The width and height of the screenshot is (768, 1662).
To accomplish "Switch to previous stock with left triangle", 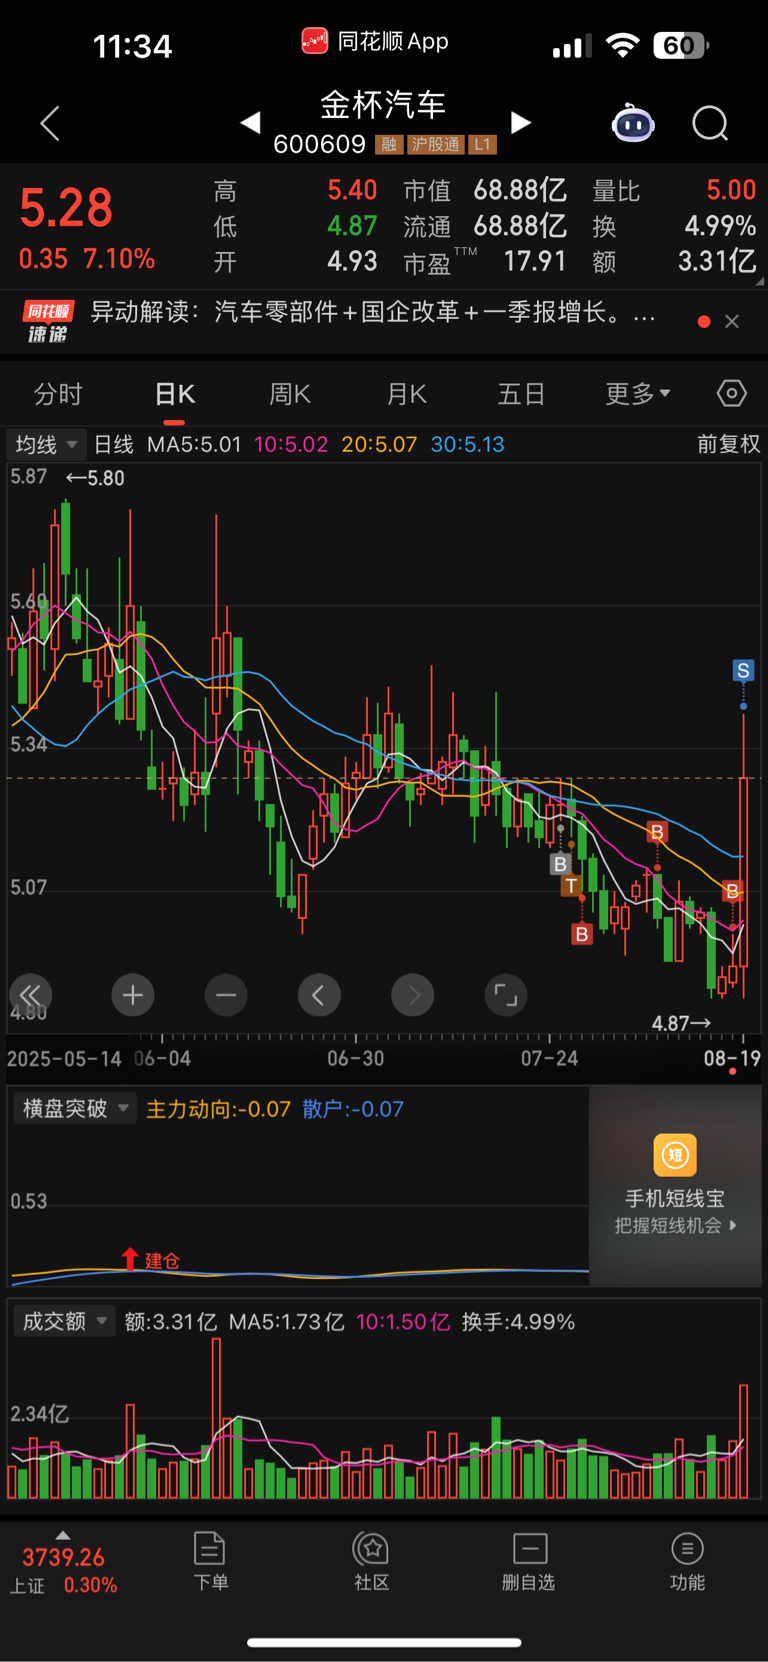I will (x=250, y=122).
